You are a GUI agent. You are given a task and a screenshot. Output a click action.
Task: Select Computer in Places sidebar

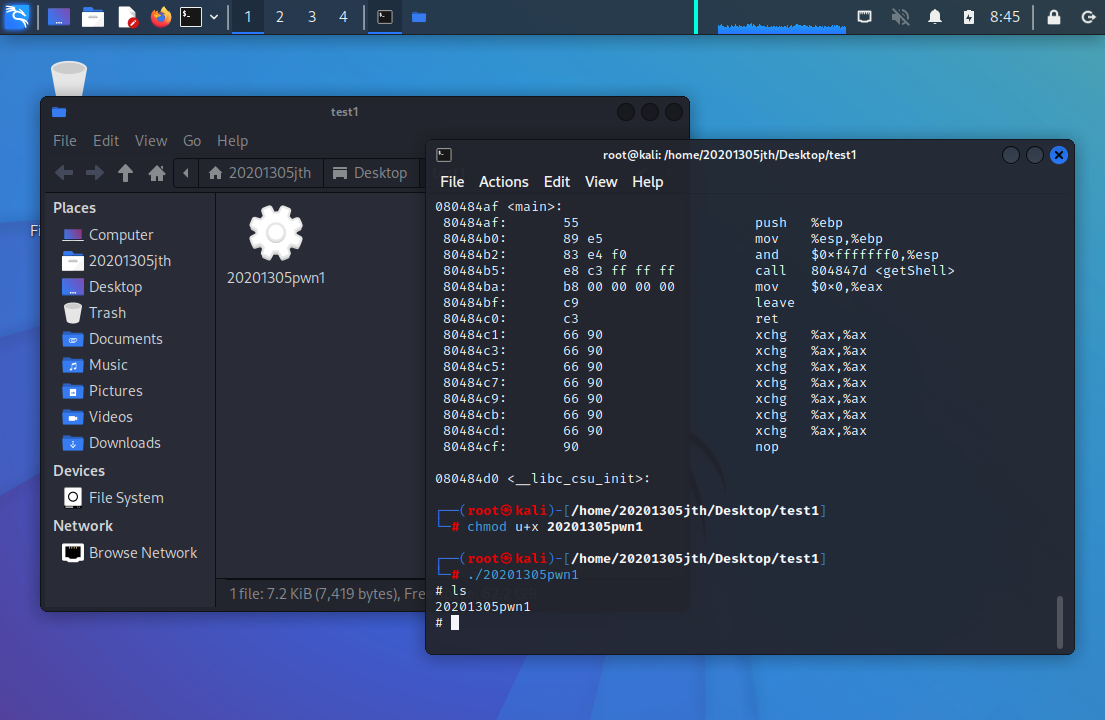pyautogui.click(x=108, y=235)
